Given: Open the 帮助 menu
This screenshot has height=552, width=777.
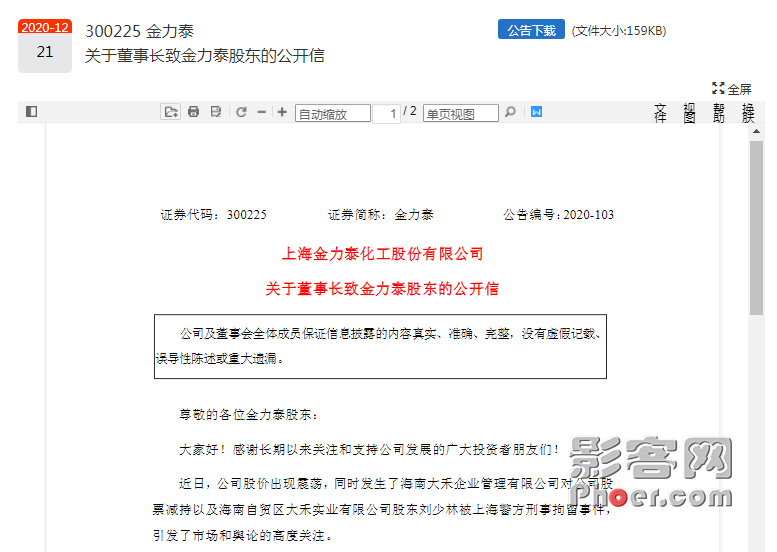Looking at the screenshot, I should (x=719, y=113).
